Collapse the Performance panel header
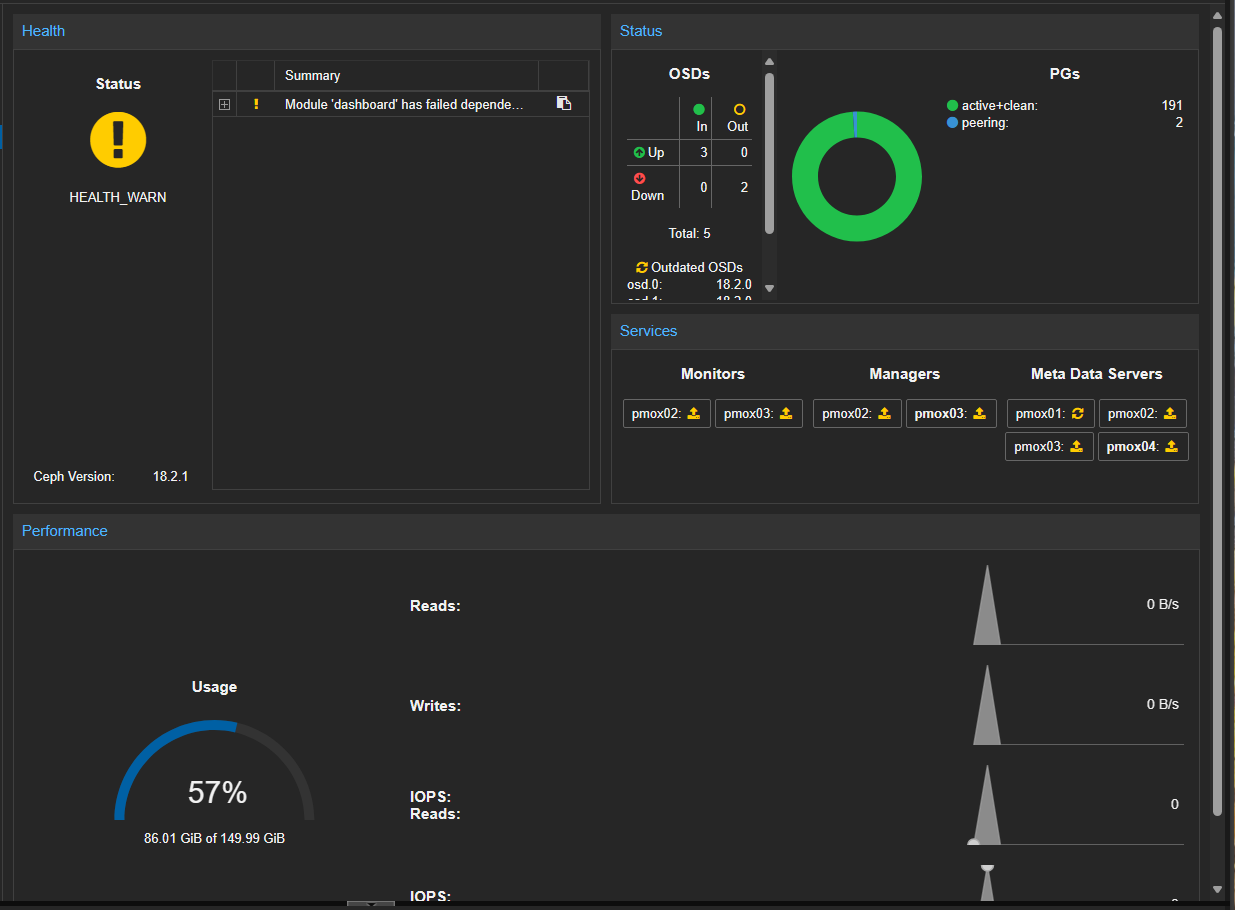The height and width of the screenshot is (910, 1235). click(x=606, y=531)
